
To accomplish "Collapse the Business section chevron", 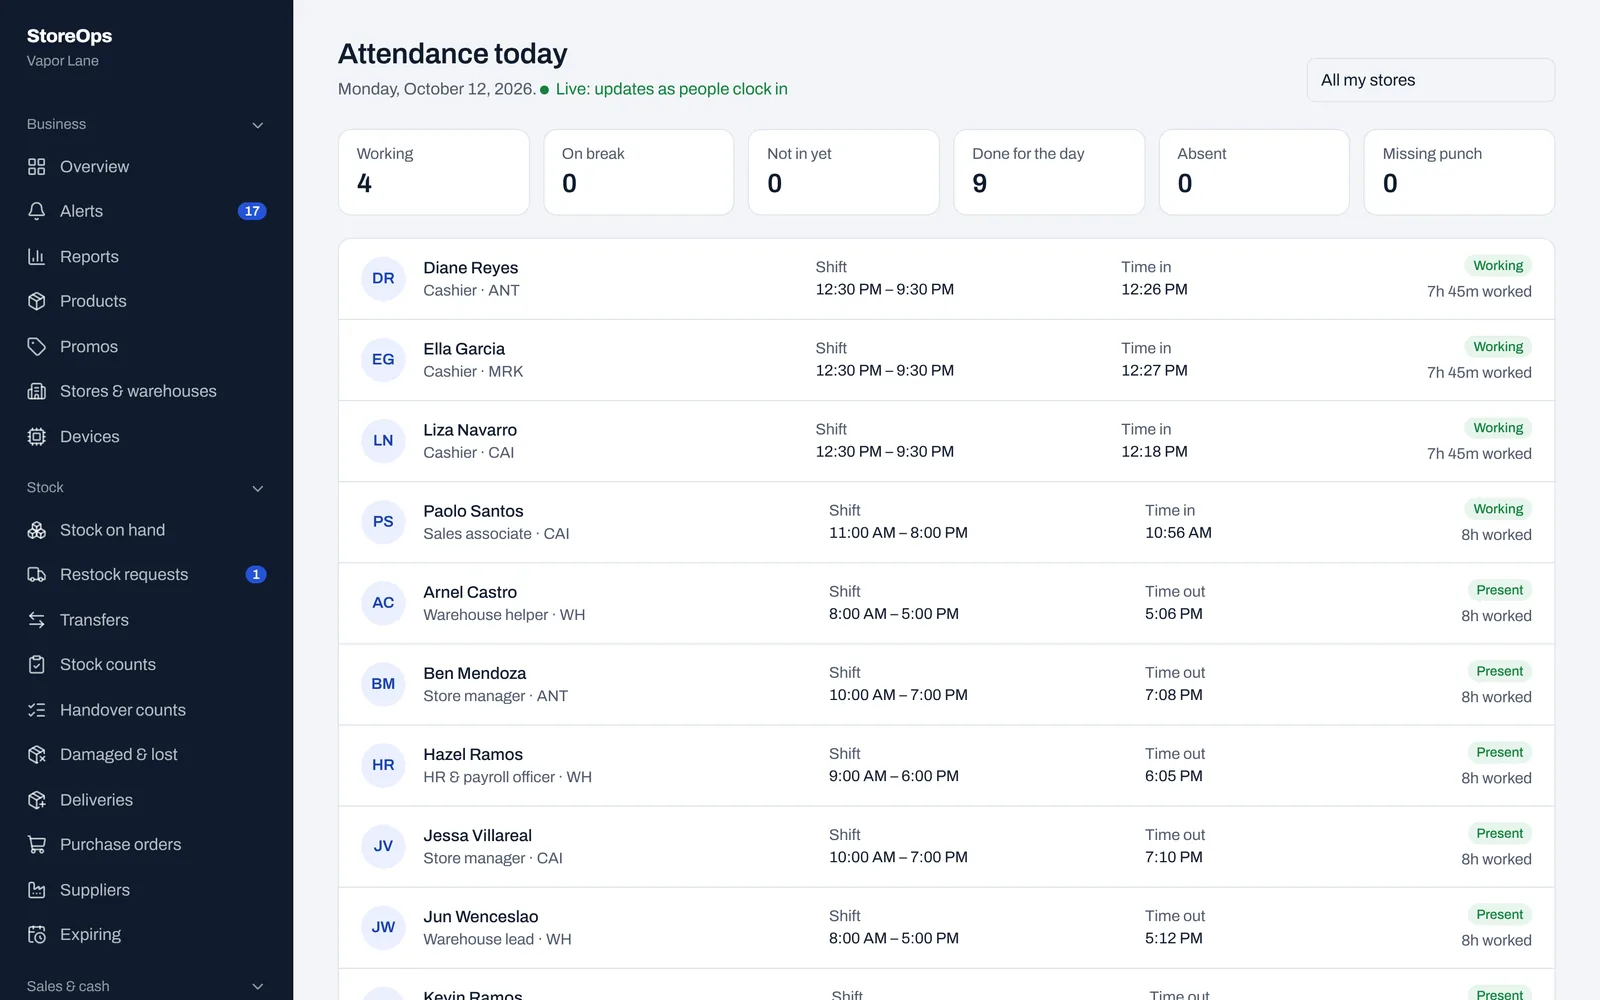I will pos(258,125).
